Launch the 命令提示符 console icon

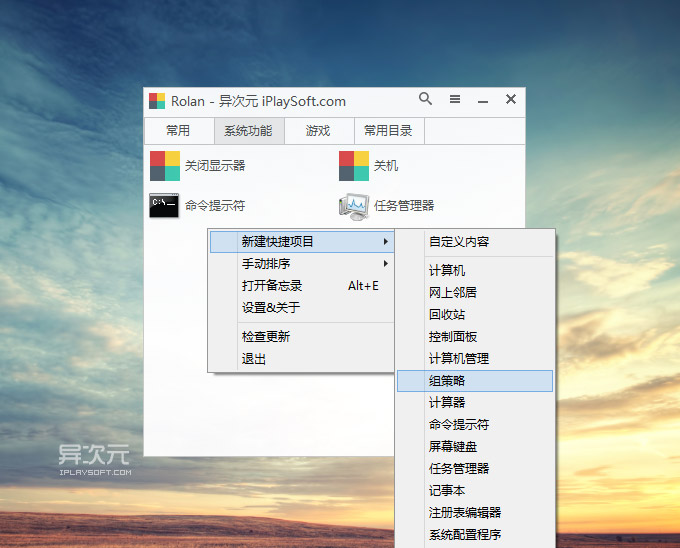pos(164,206)
